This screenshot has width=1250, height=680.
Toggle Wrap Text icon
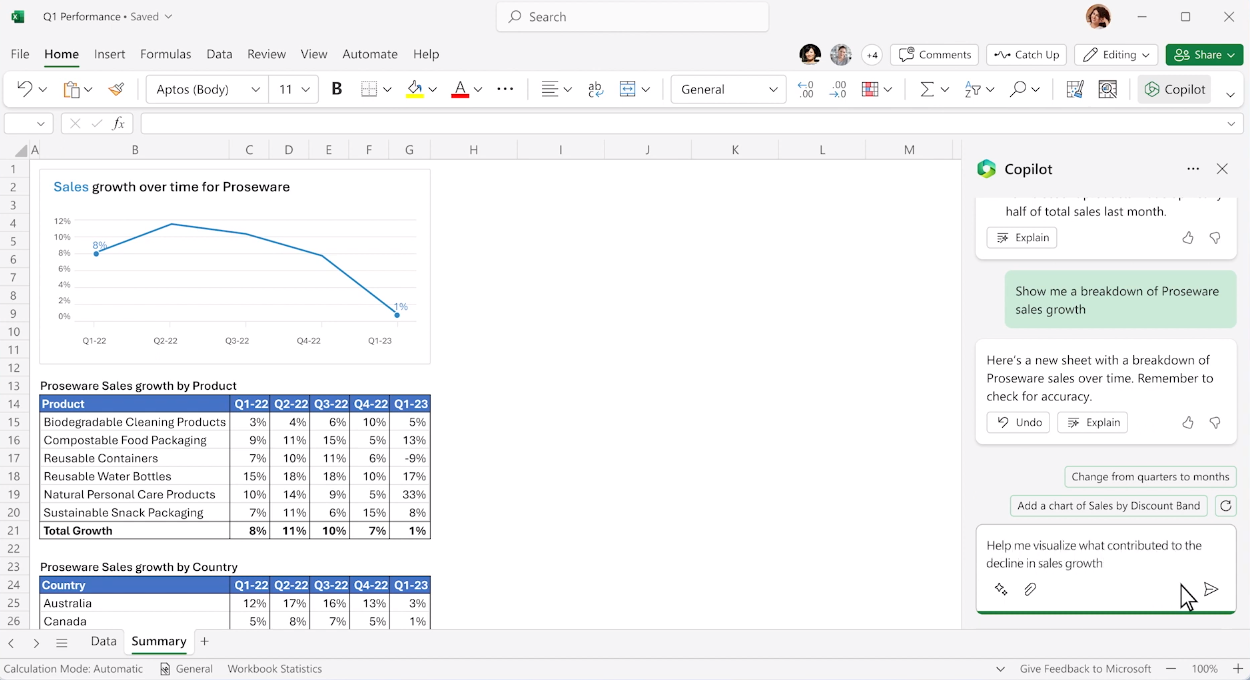coord(596,89)
